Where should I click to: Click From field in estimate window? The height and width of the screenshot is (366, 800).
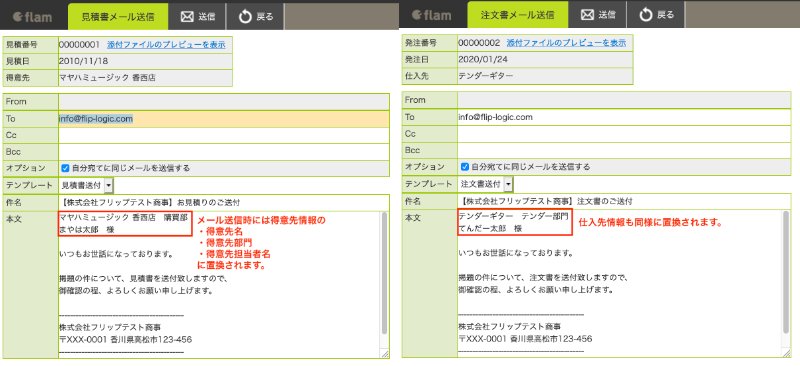pyautogui.click(x=223, y=102)
